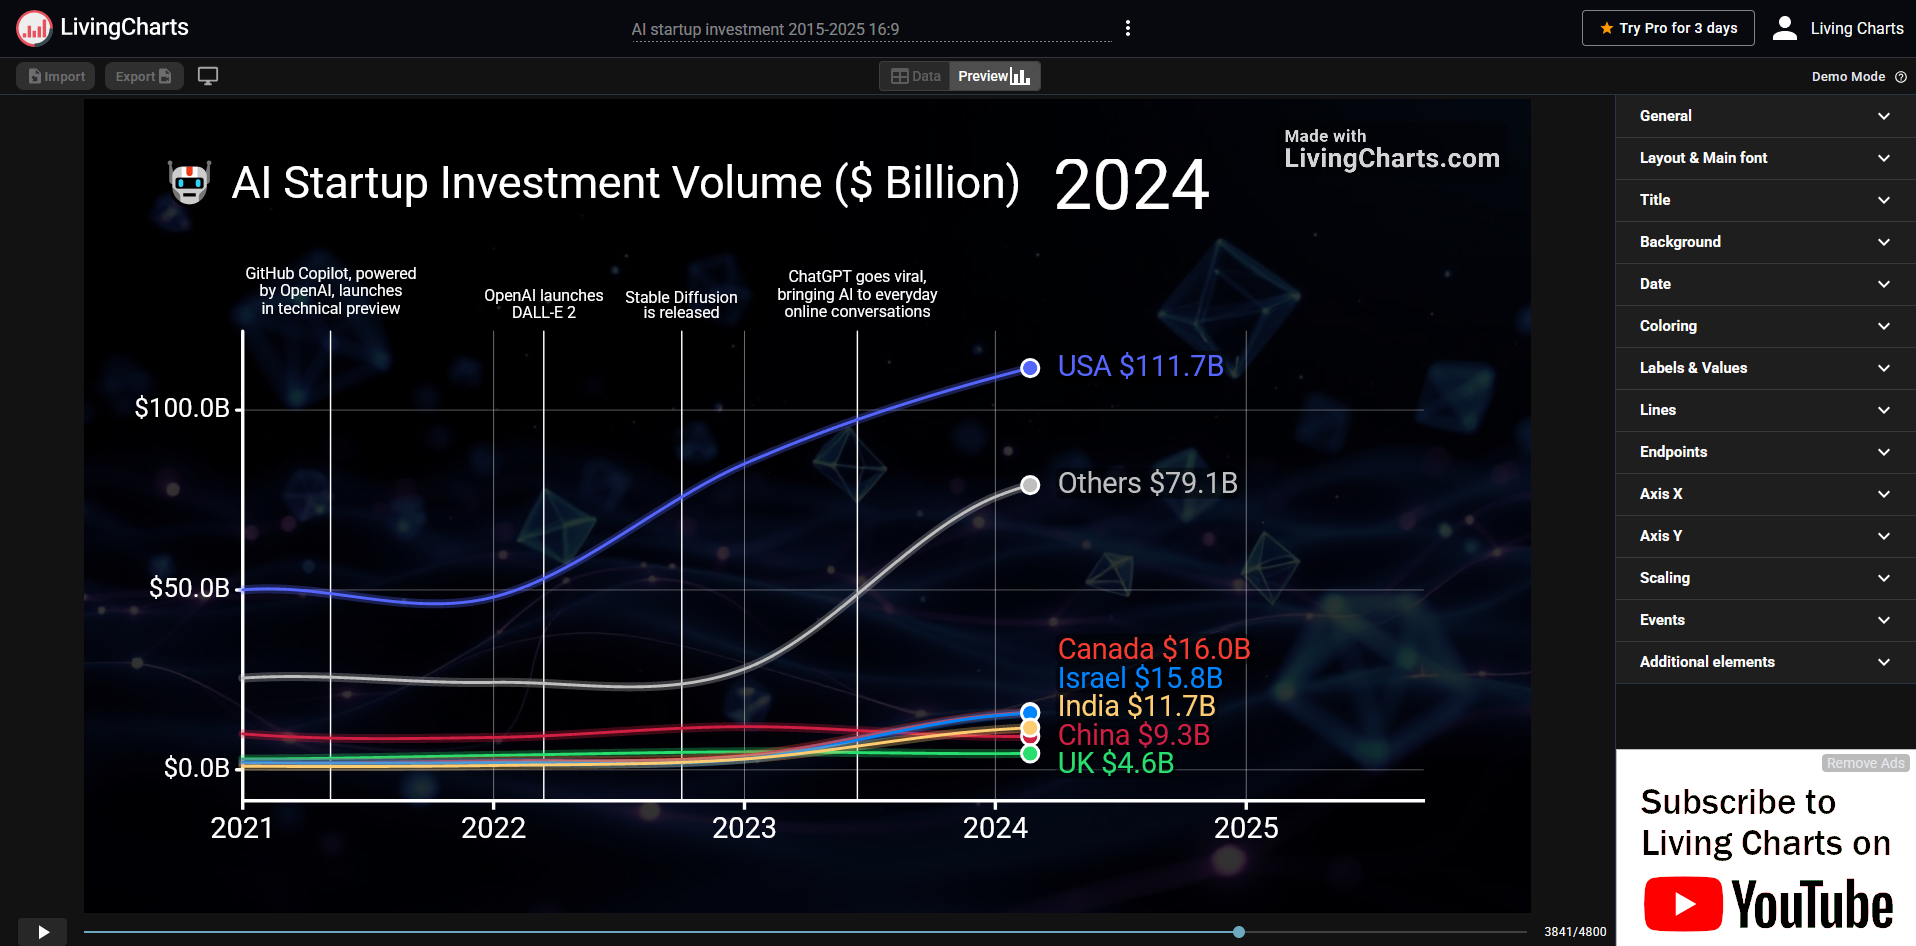
Task: Click the "India $11.7B" label
Action: coord(1137,706)
